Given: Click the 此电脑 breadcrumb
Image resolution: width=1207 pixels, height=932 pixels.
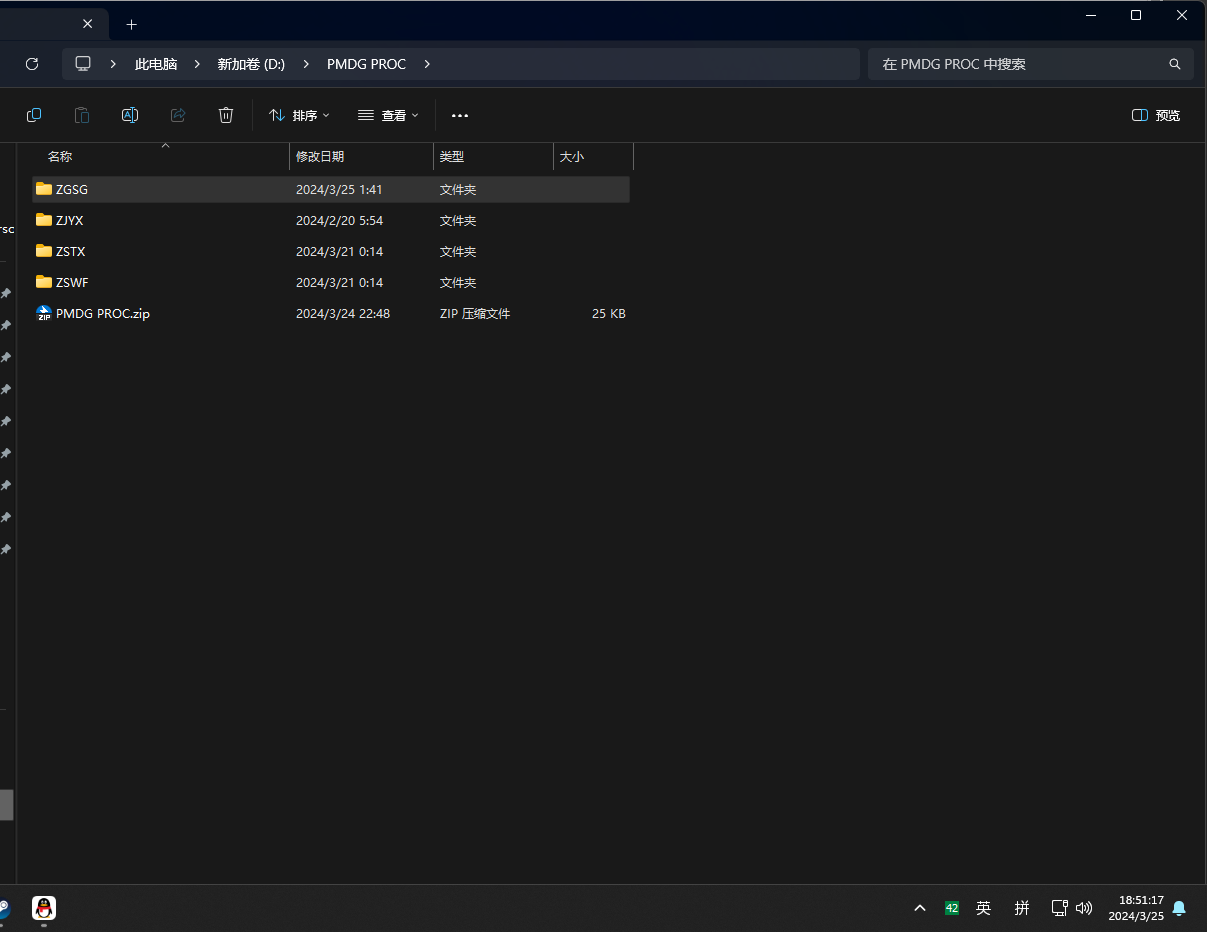Looking at the screenshot, I should click(x=156, y=64).
